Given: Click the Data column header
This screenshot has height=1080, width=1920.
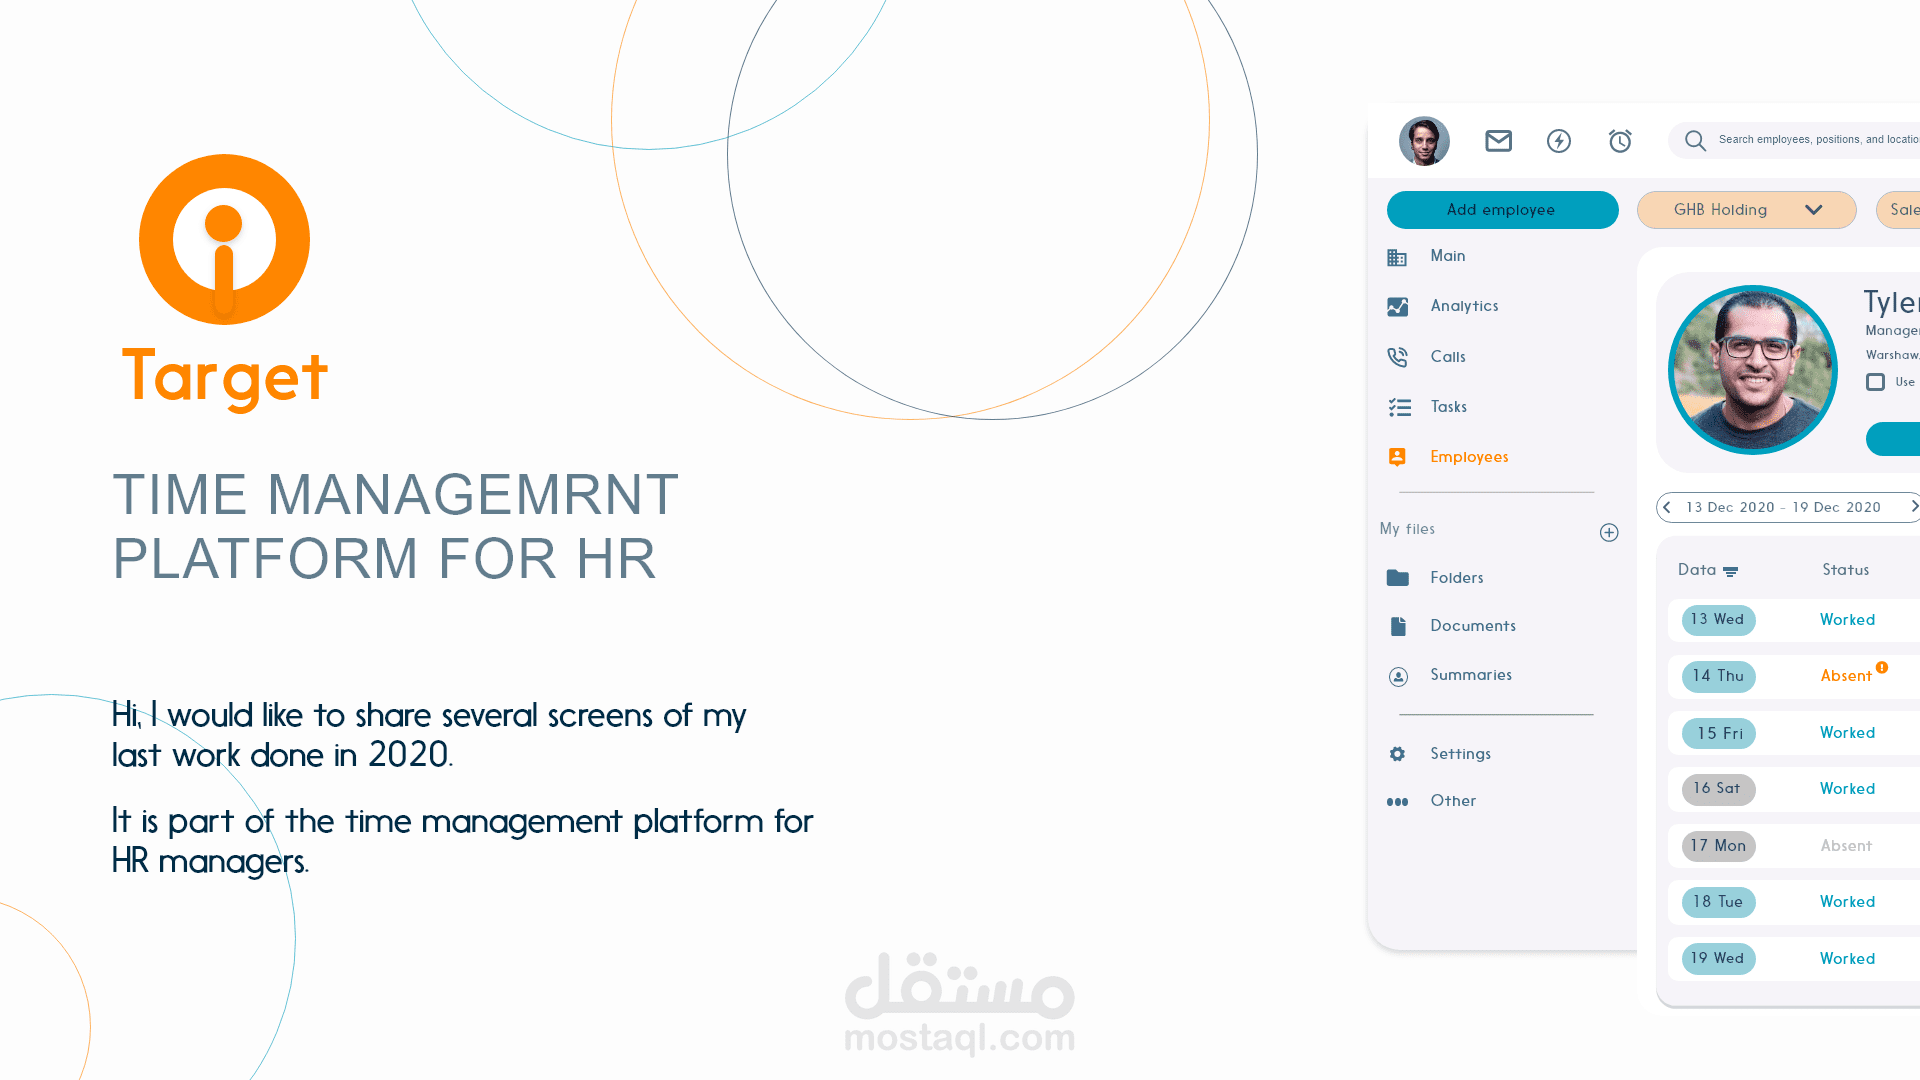Looking at the screenshot, I should point(1697,570).
